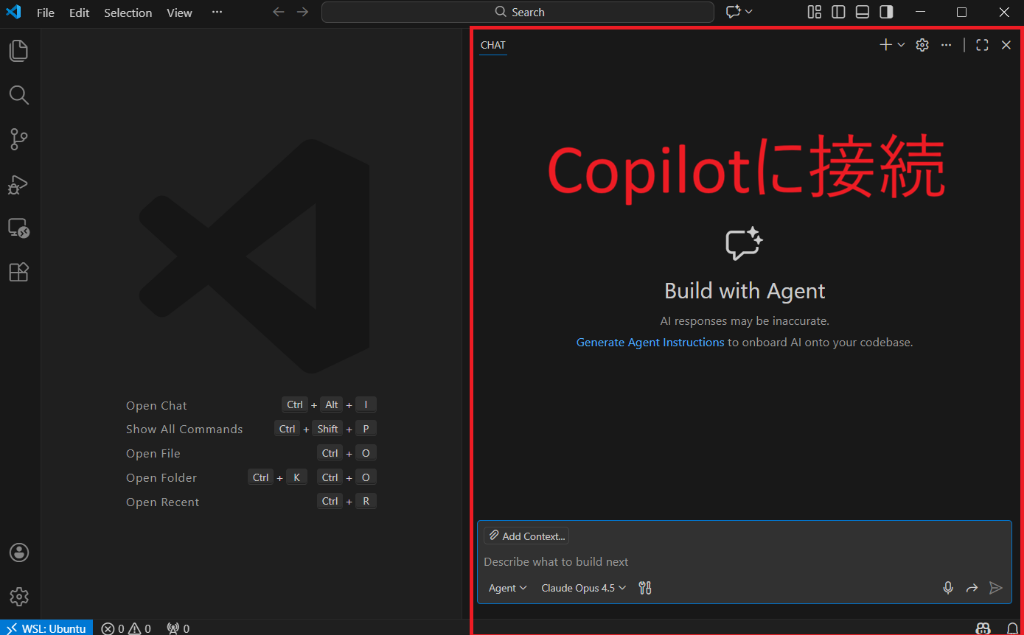
Task: Toggle the primary side bar
Action: (x=839, y=12)
